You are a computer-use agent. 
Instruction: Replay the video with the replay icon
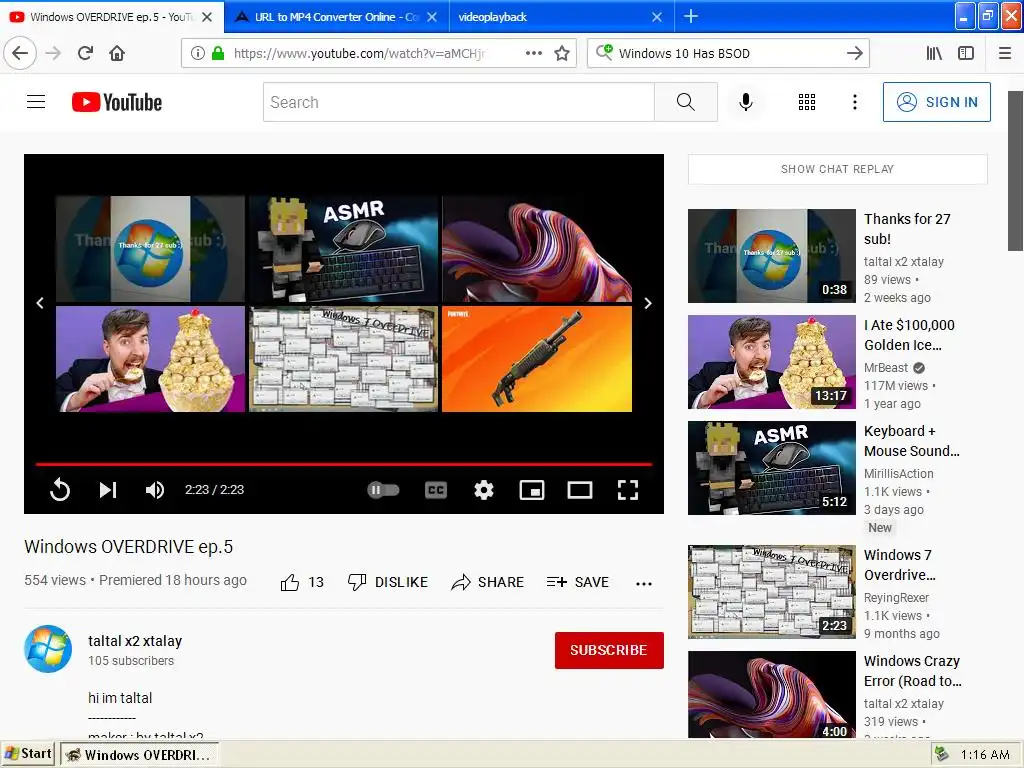tap(60, 489)
